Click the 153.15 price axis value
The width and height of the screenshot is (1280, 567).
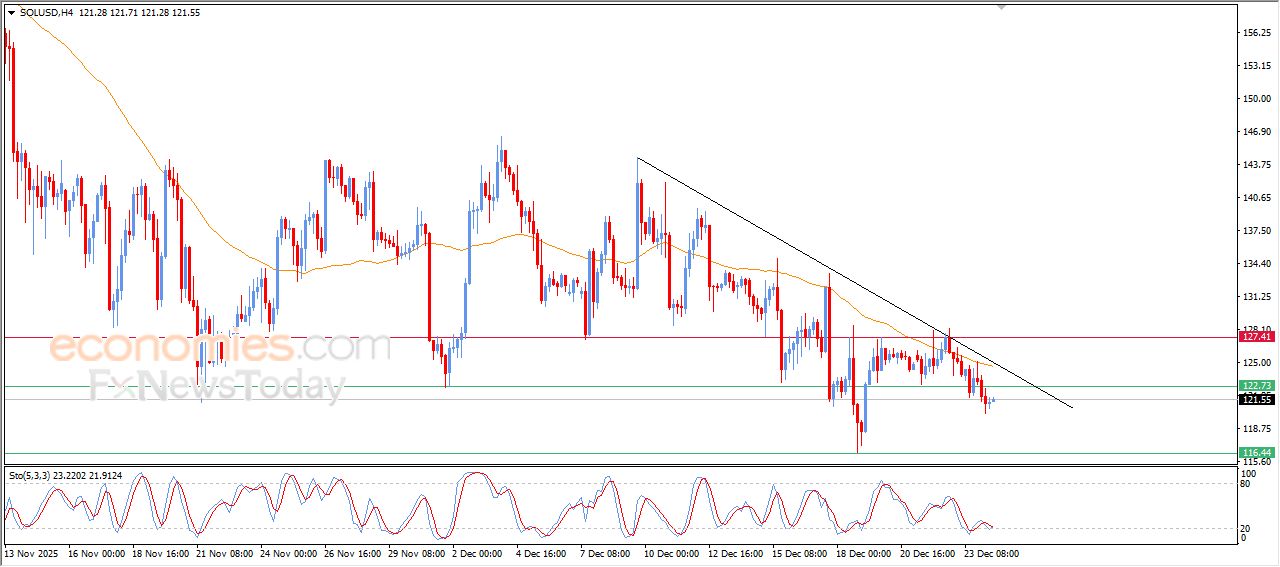coord(1256,66)
